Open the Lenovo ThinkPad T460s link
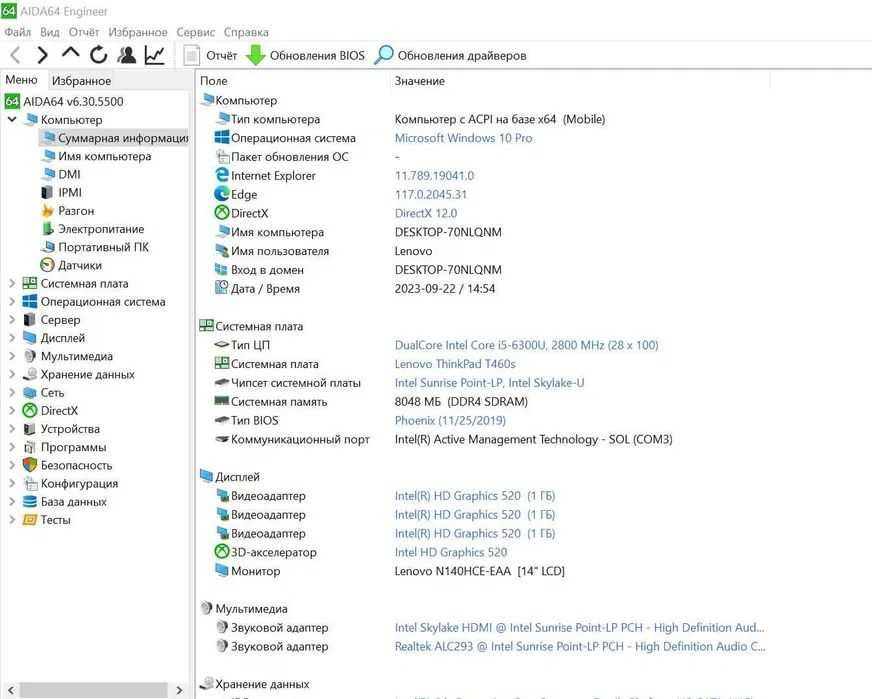 (x=455, y=364)
